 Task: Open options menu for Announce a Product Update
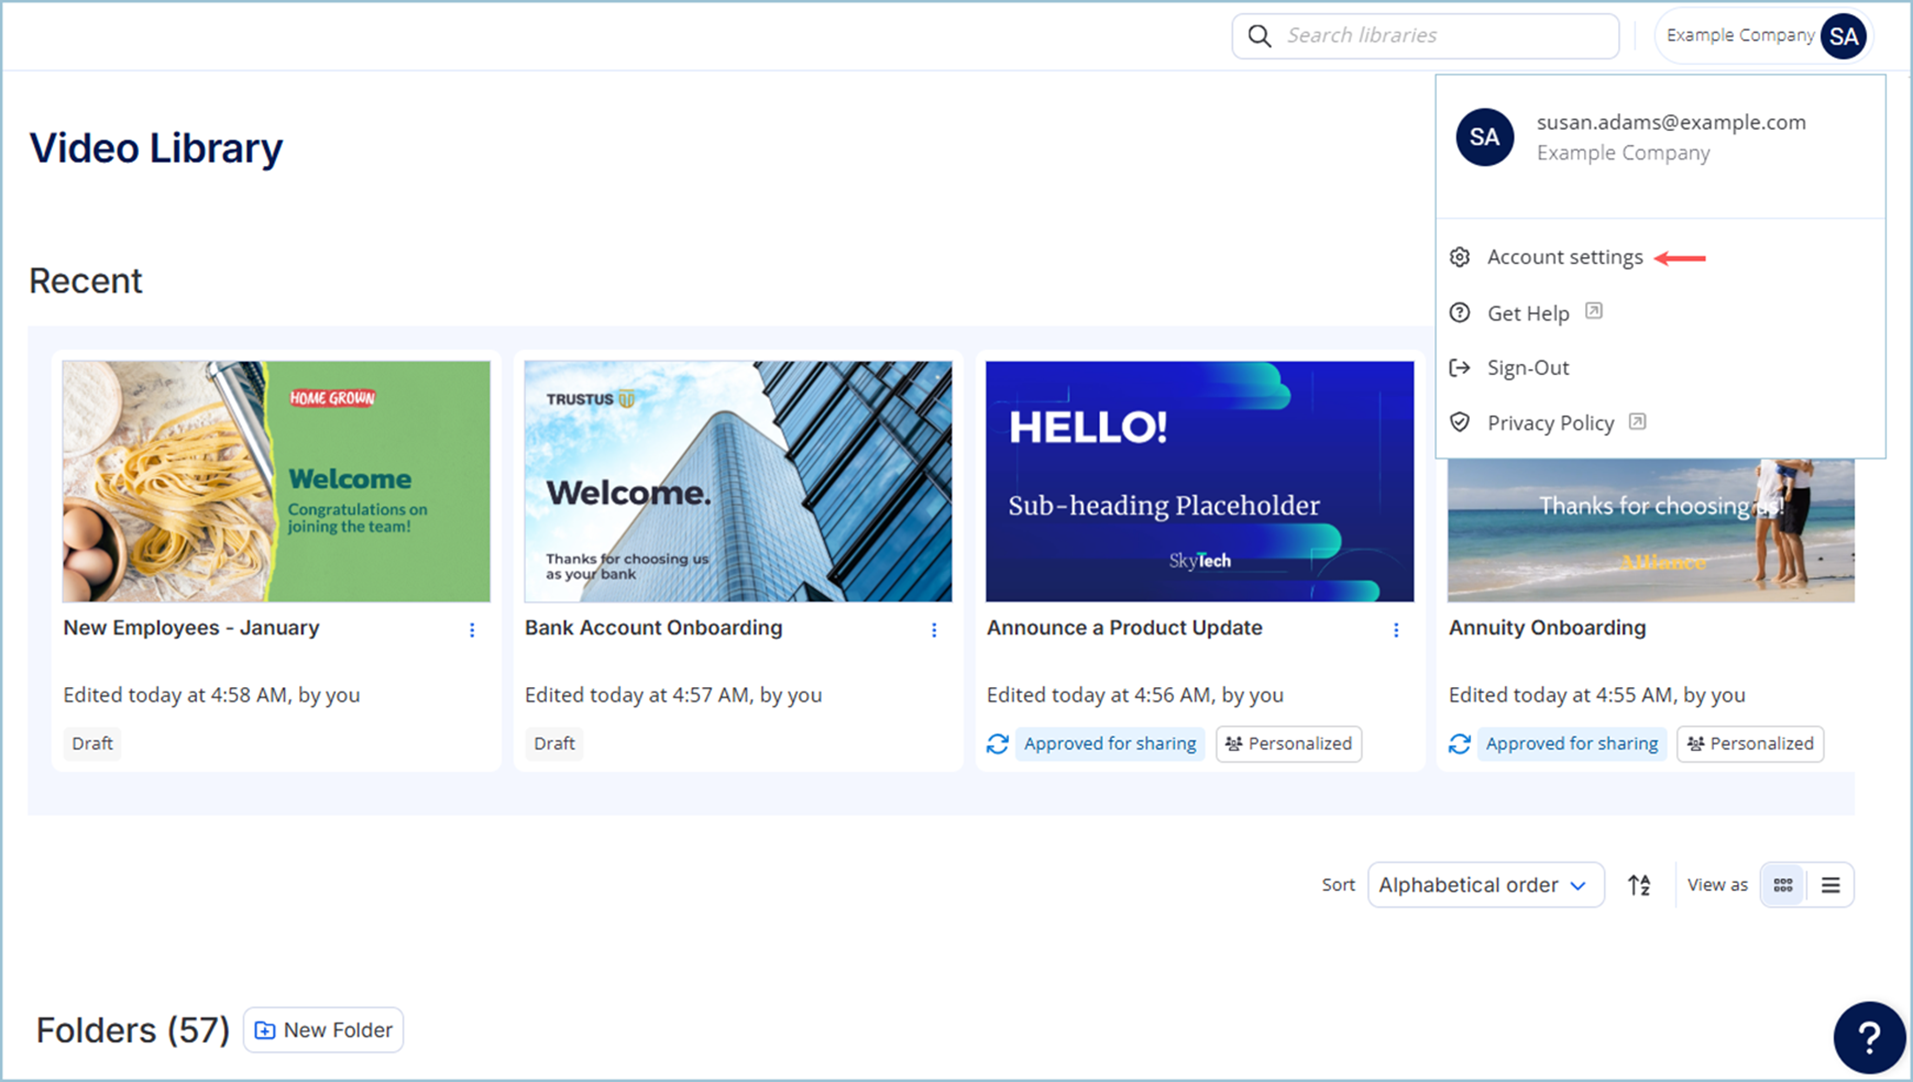1396,630
